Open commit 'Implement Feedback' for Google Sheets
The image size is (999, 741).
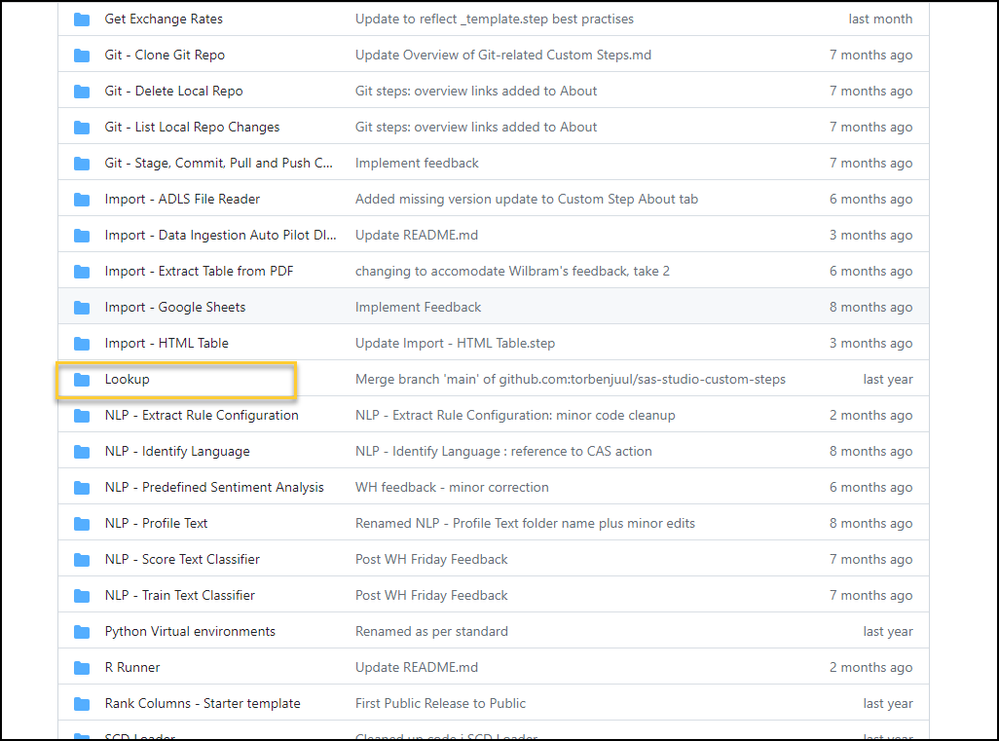pos(418,308)
